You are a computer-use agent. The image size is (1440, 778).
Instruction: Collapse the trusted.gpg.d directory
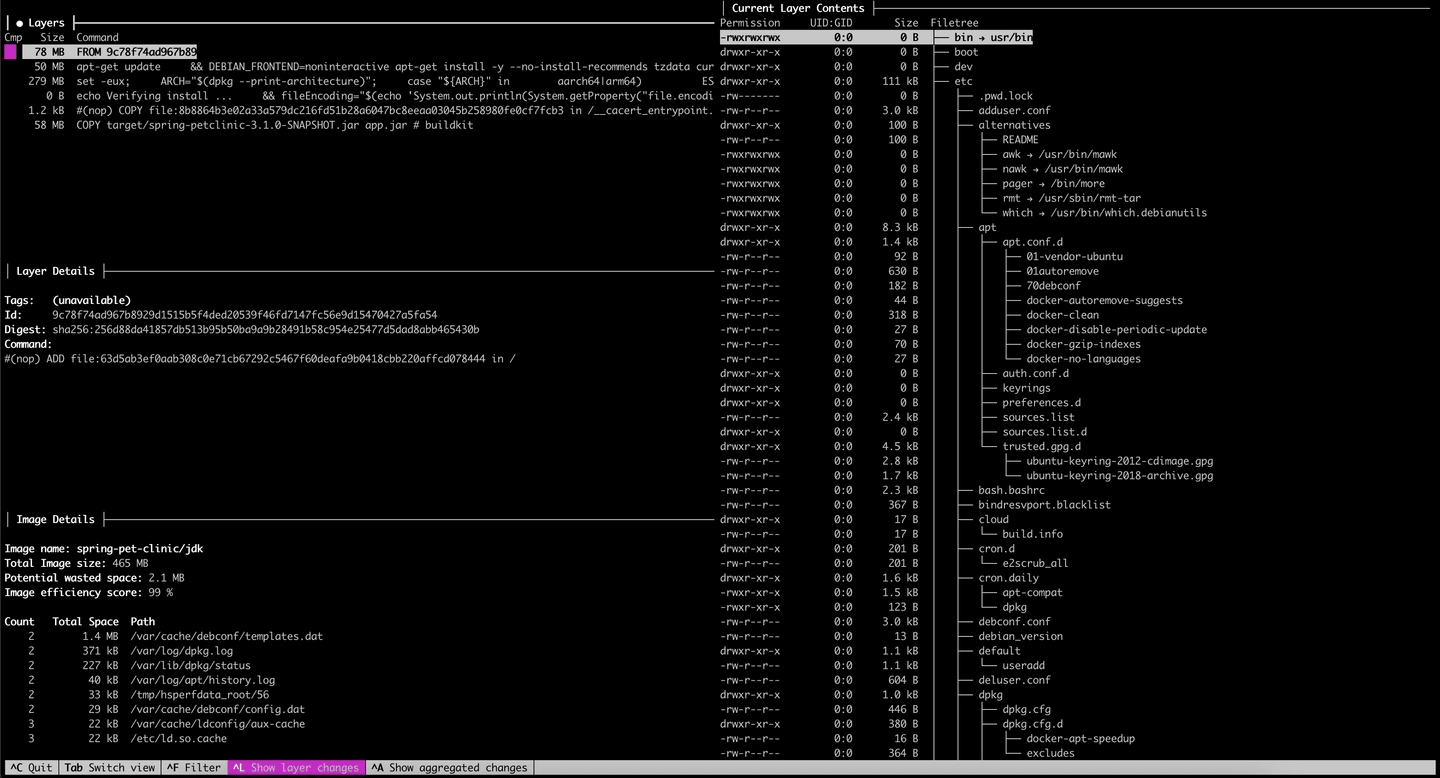pos(1041,446)
